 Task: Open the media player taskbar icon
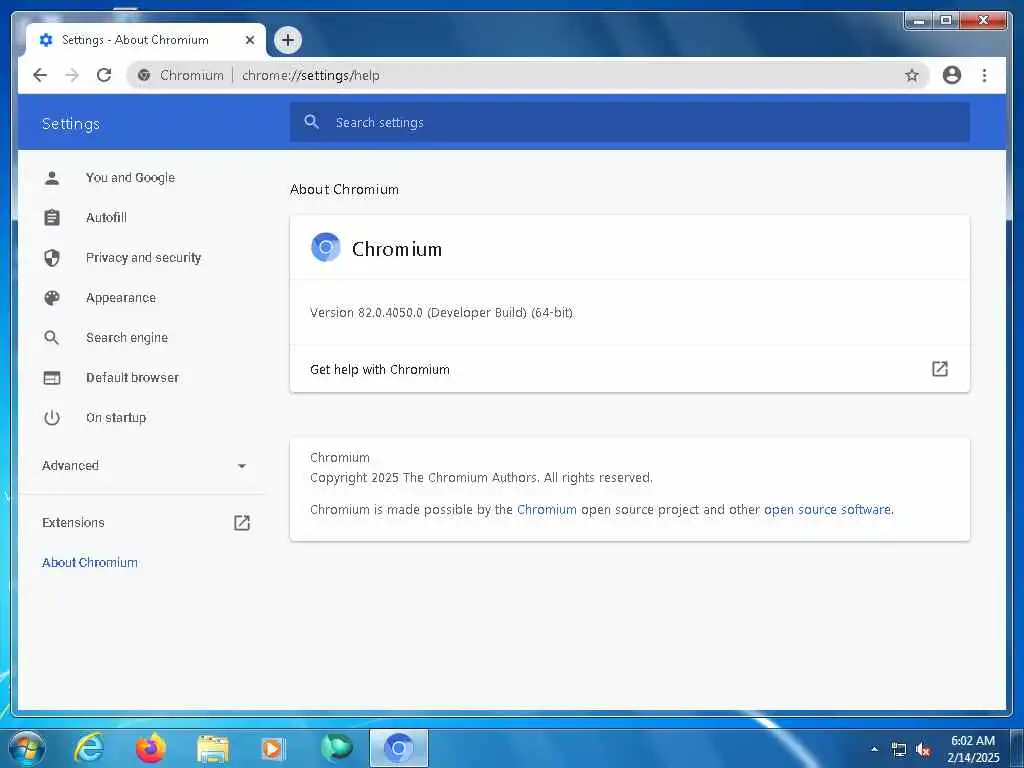(x=273, y=749)
